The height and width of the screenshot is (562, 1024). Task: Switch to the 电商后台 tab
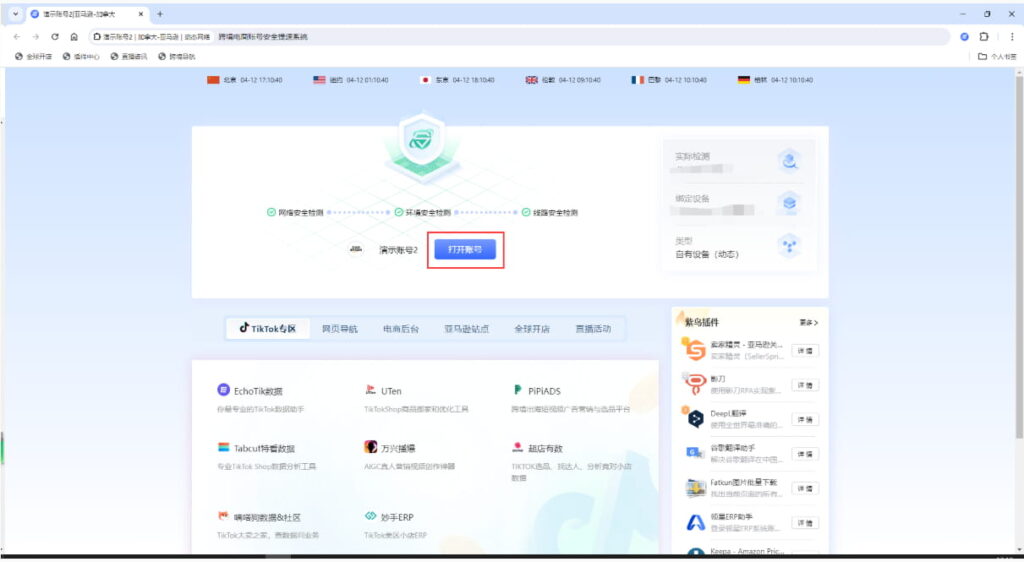coord(401,328)
